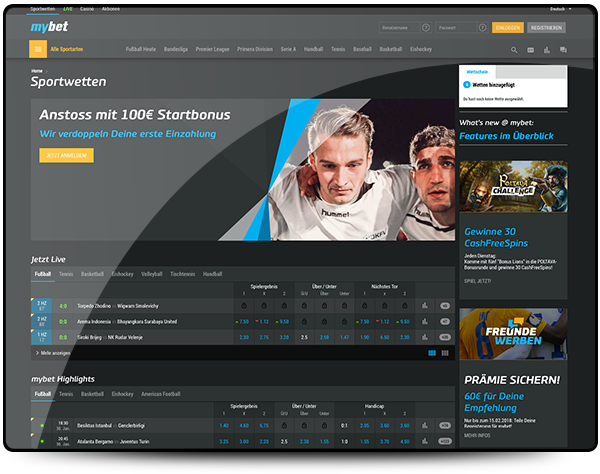Open the Alle Sportarten hamburger menu icon
This screenshot has width=600, height=474.
coord(38,49)
